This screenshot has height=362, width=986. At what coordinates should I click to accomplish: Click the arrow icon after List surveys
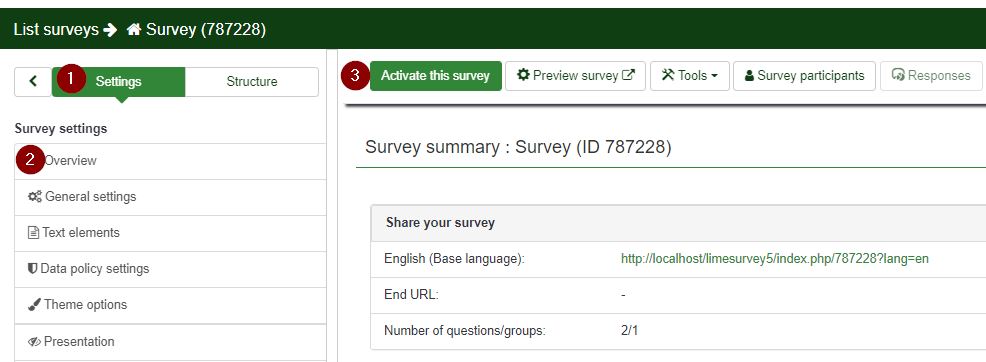[x=111, y=30]
